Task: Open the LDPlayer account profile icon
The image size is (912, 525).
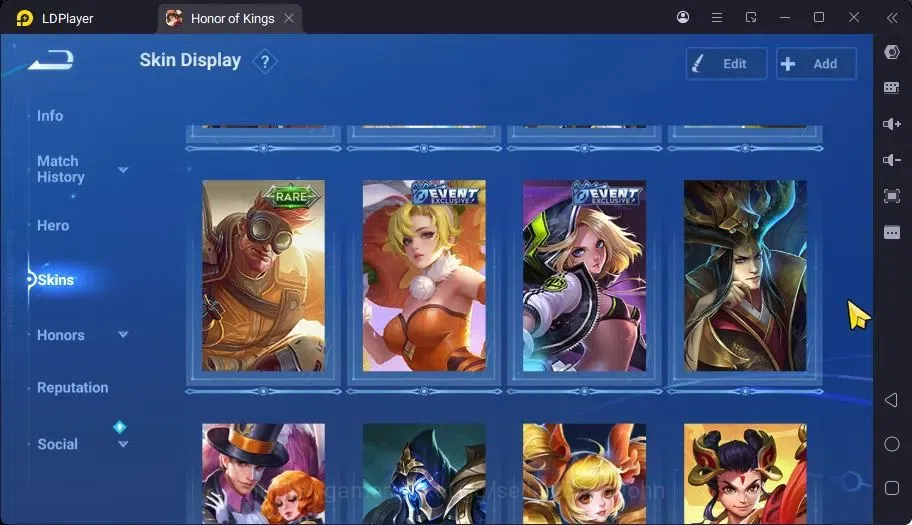Action: (683, 17)
